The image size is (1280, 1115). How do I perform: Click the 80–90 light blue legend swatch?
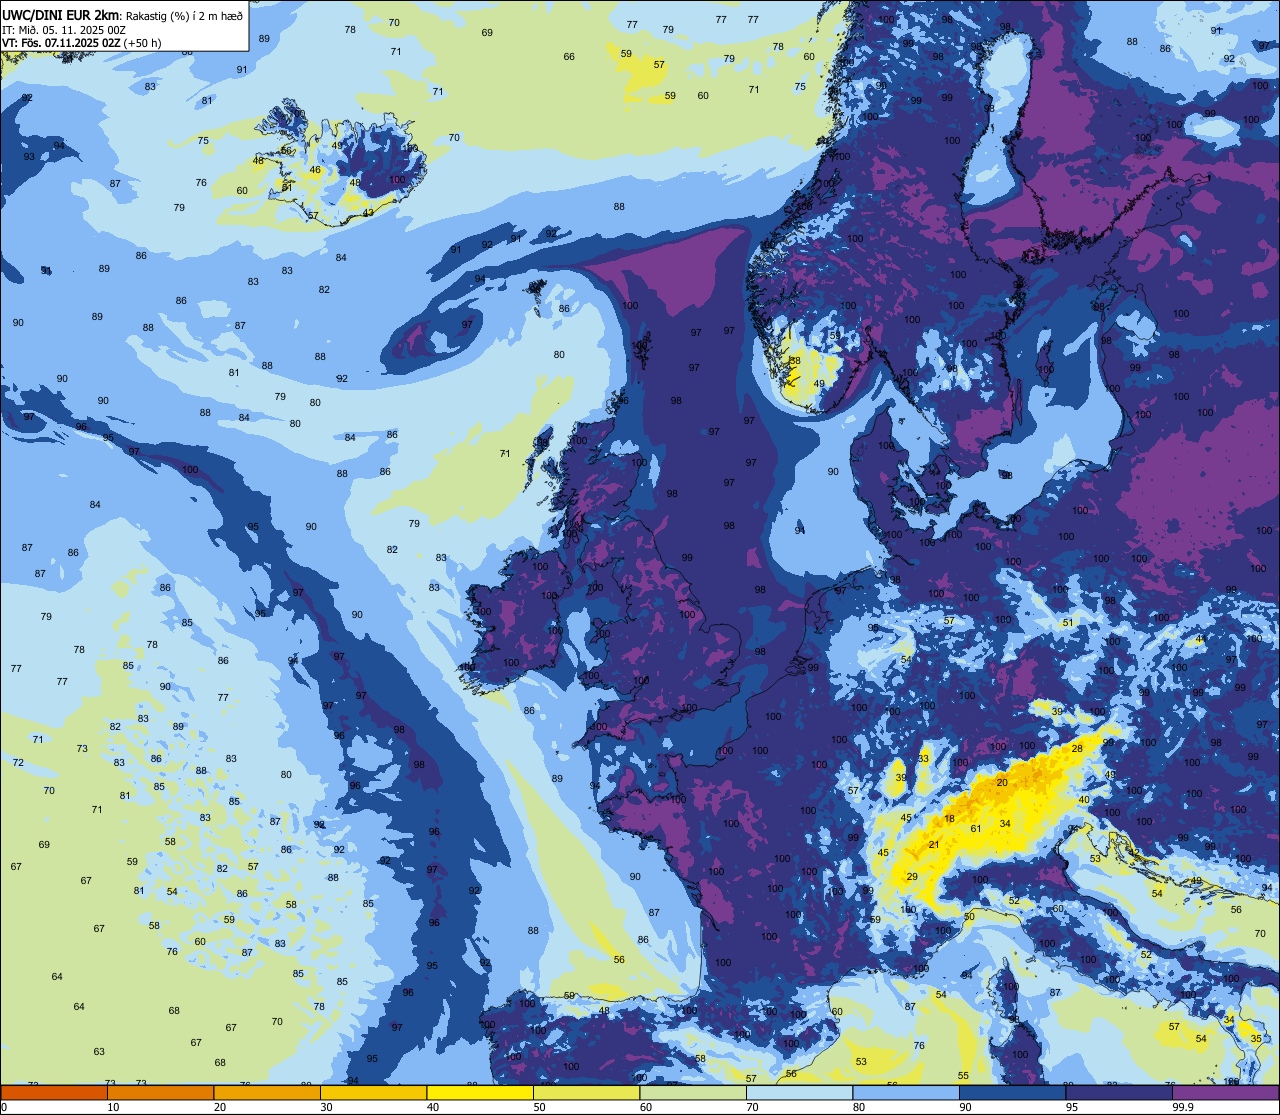[906, 1092]
